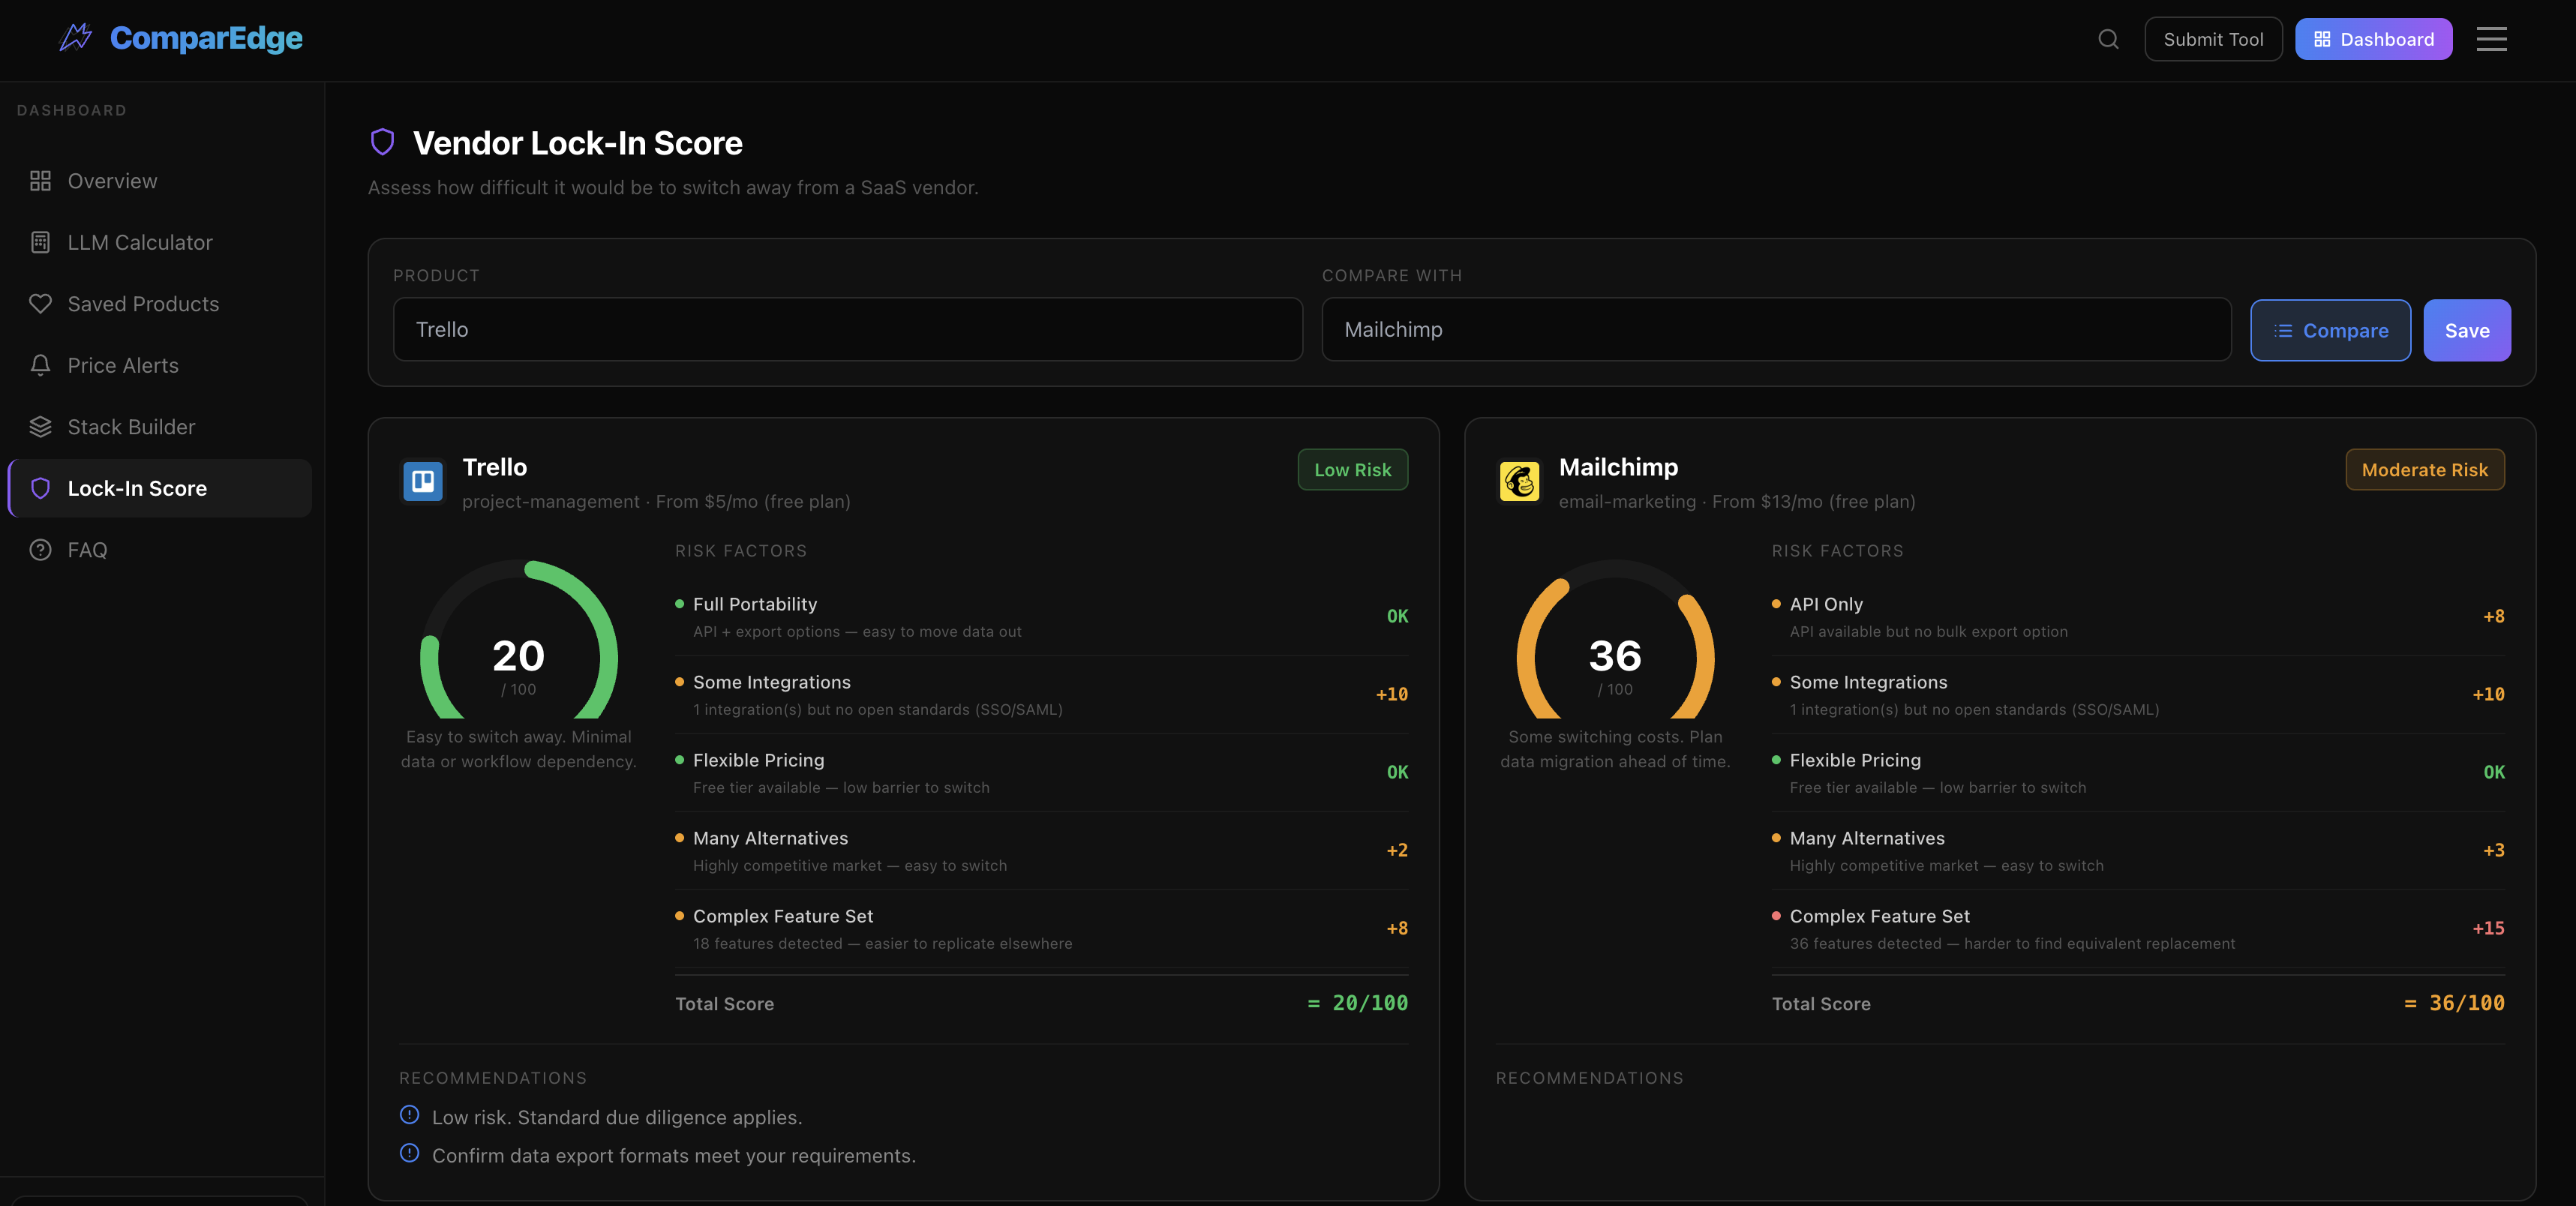2576x1206 pixels.
Task: Click the Mailchimp app logo
Action: (x=1519, y=481)
